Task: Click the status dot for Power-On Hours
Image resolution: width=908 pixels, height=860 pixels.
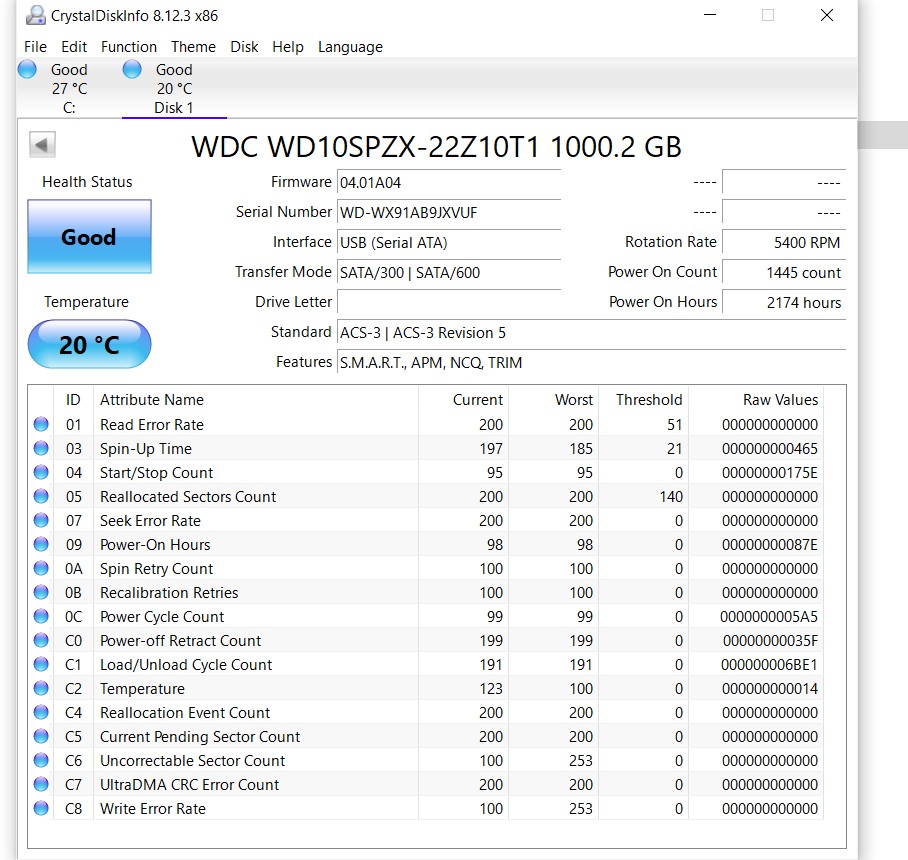Action: [x=41, y=544]
